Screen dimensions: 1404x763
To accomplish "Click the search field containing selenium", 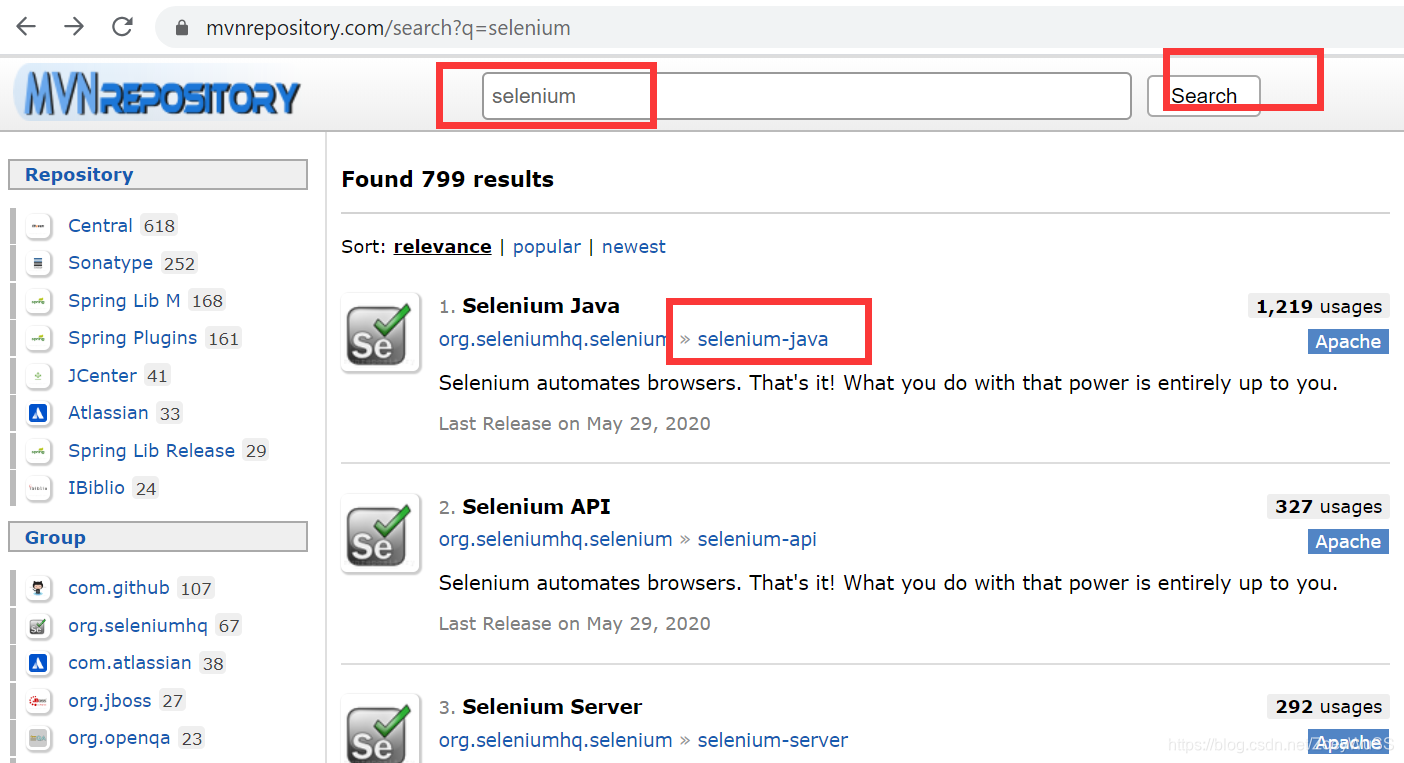I will click(806, 96).
